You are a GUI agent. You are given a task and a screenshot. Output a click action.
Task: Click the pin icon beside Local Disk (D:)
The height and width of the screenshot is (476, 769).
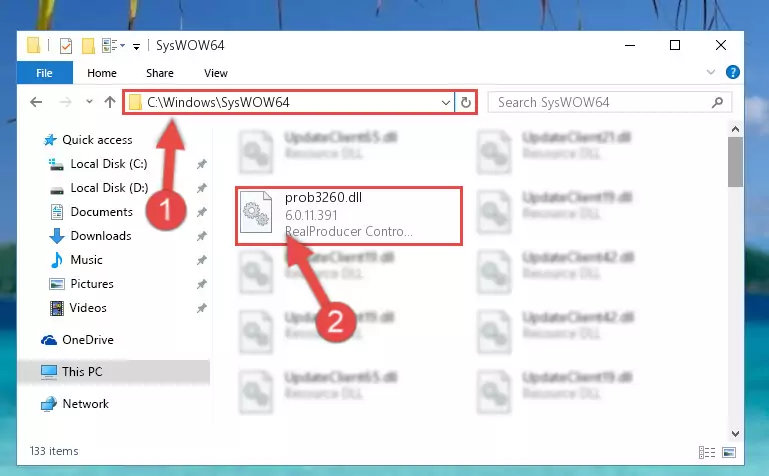click(x=202, y=188)
